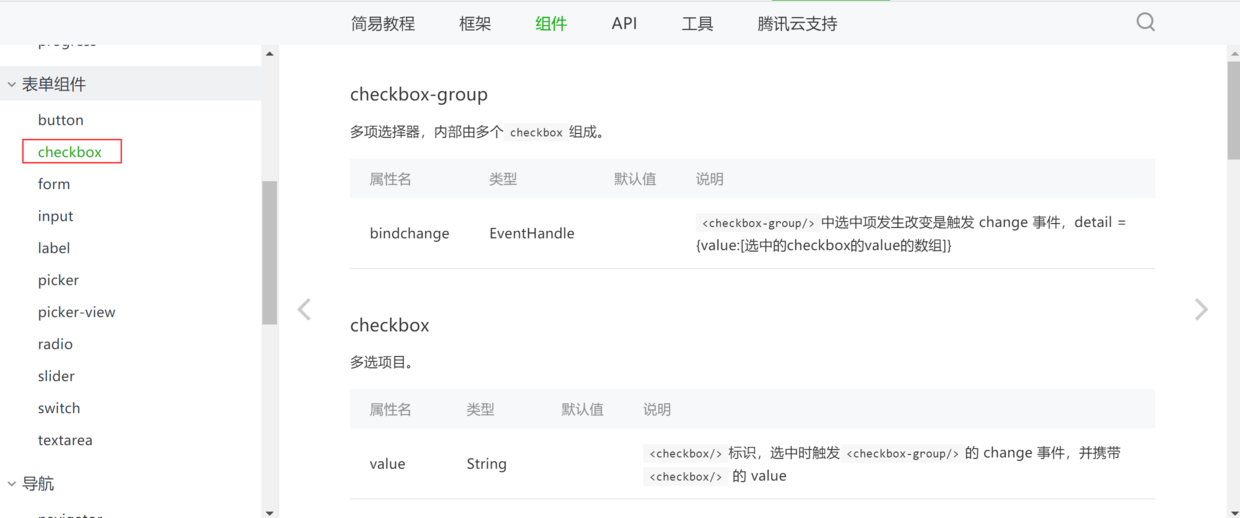This screenshot has height=518, width=1240.
Task: Collapse the 导航 section chevron
Action: [12, 484]
